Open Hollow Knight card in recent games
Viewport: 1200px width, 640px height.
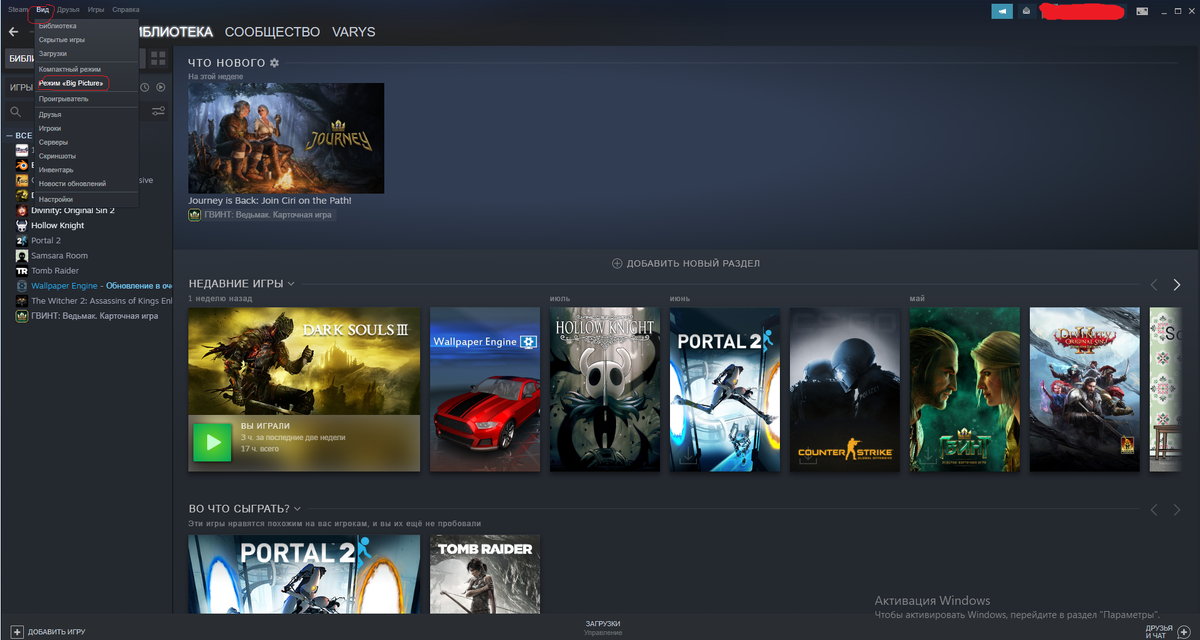pos(605,389)
